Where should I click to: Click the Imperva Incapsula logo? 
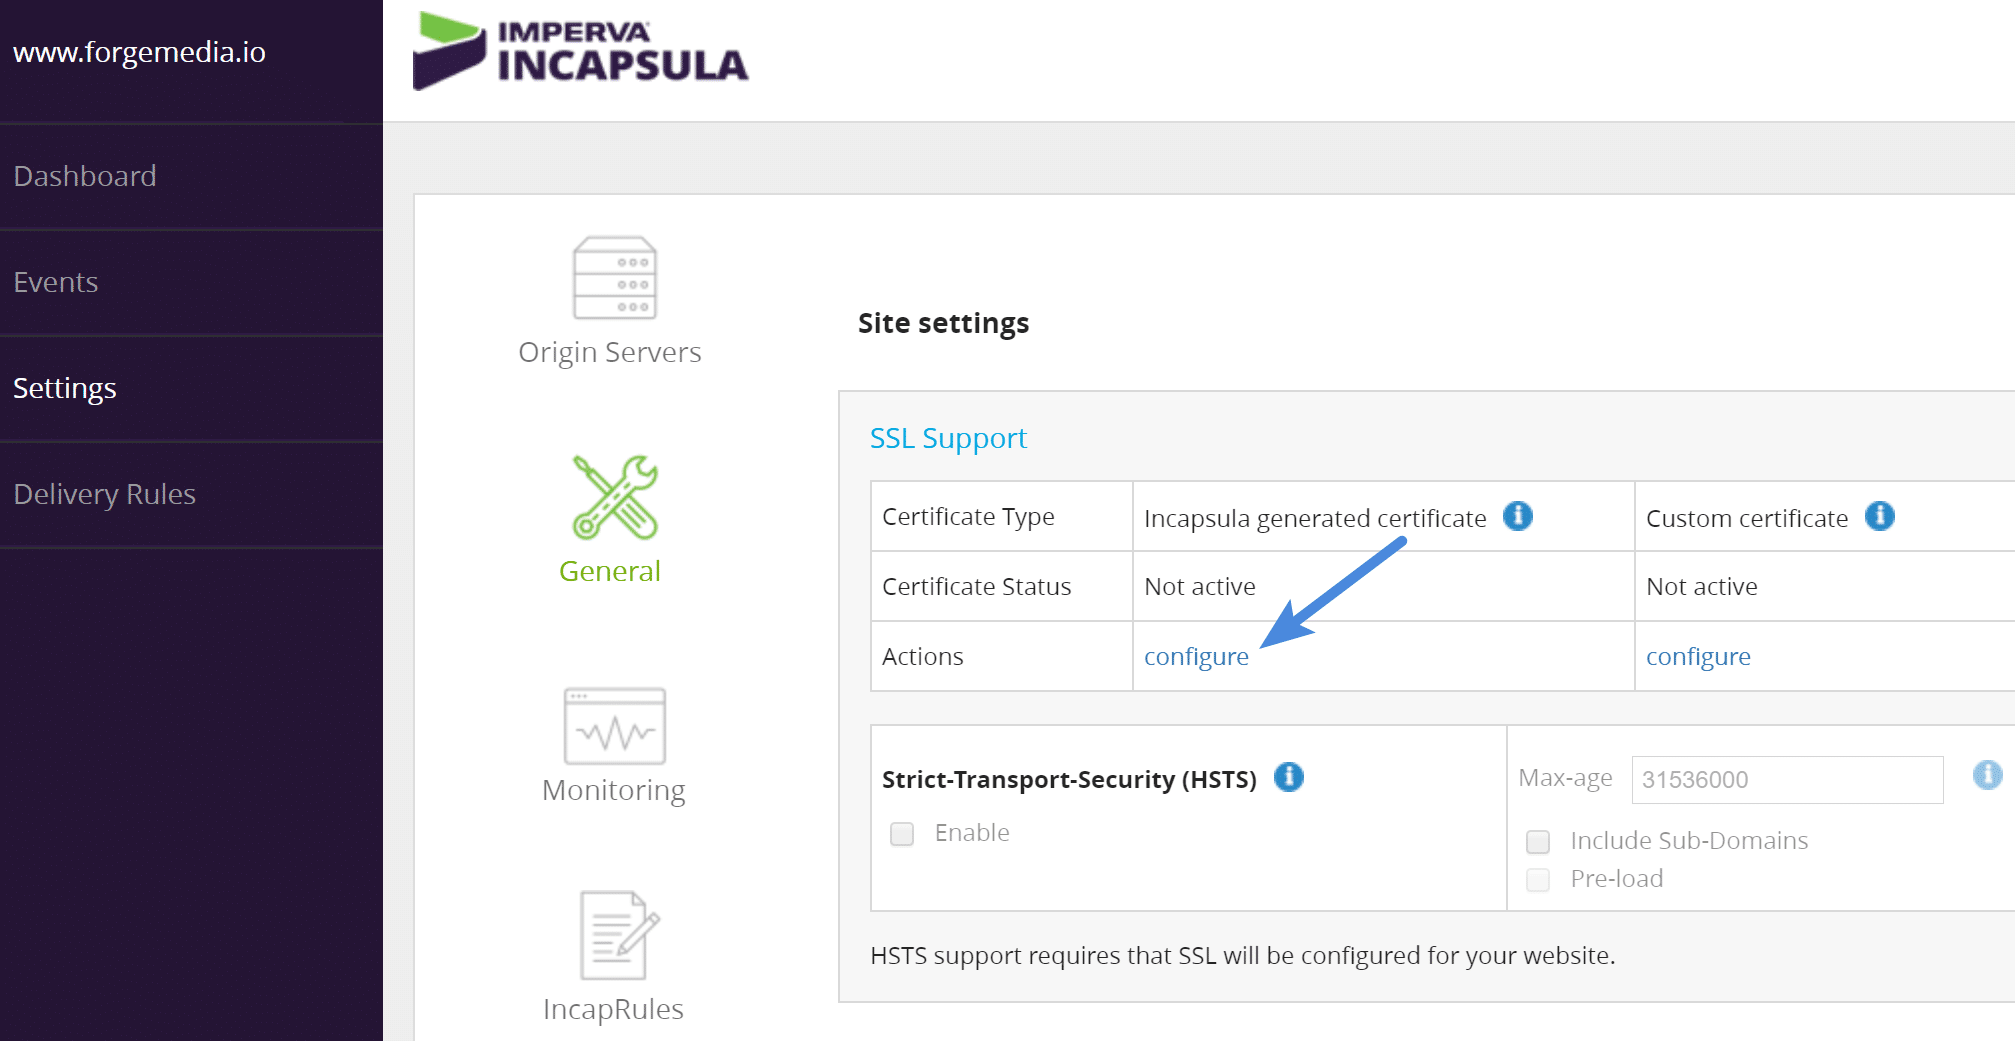pyautogui.click(x=580, y=51)
